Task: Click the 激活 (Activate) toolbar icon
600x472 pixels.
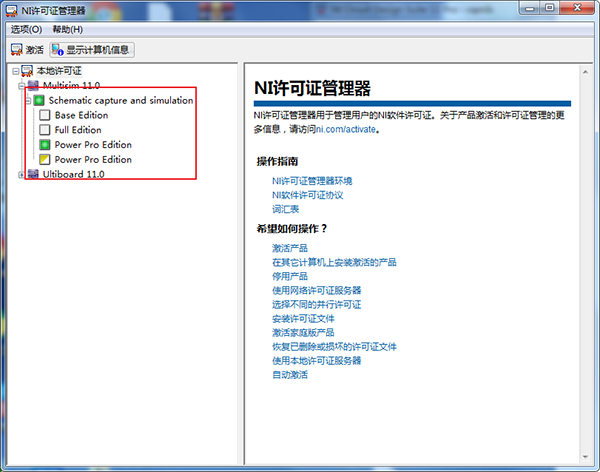Action: click(x=17, y=49)
